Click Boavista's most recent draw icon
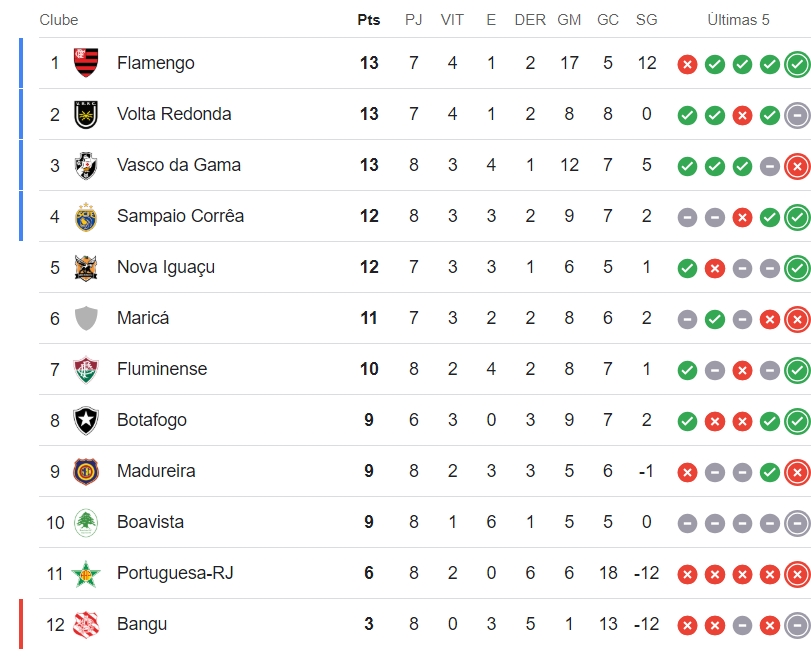This screenshot has height=656, width=811. tap(798, 524)
